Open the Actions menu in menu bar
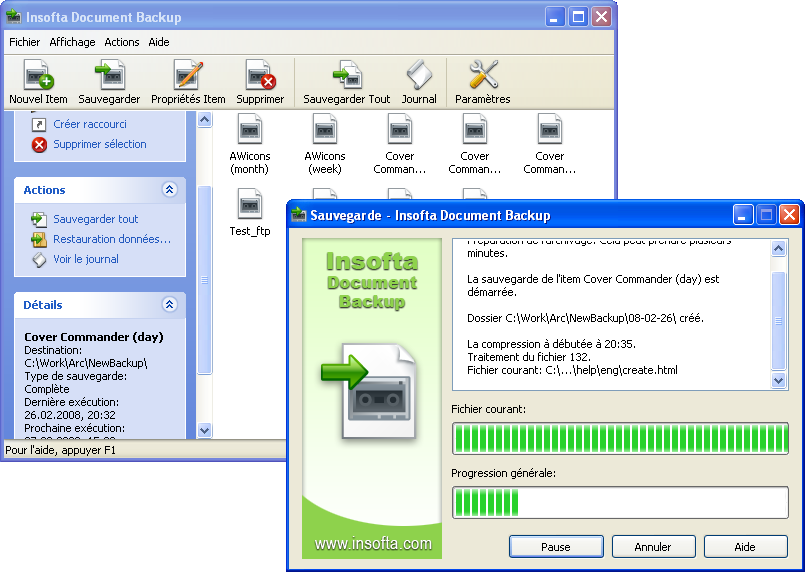Viewport: 805px width, 572px height. coord(122,42)
